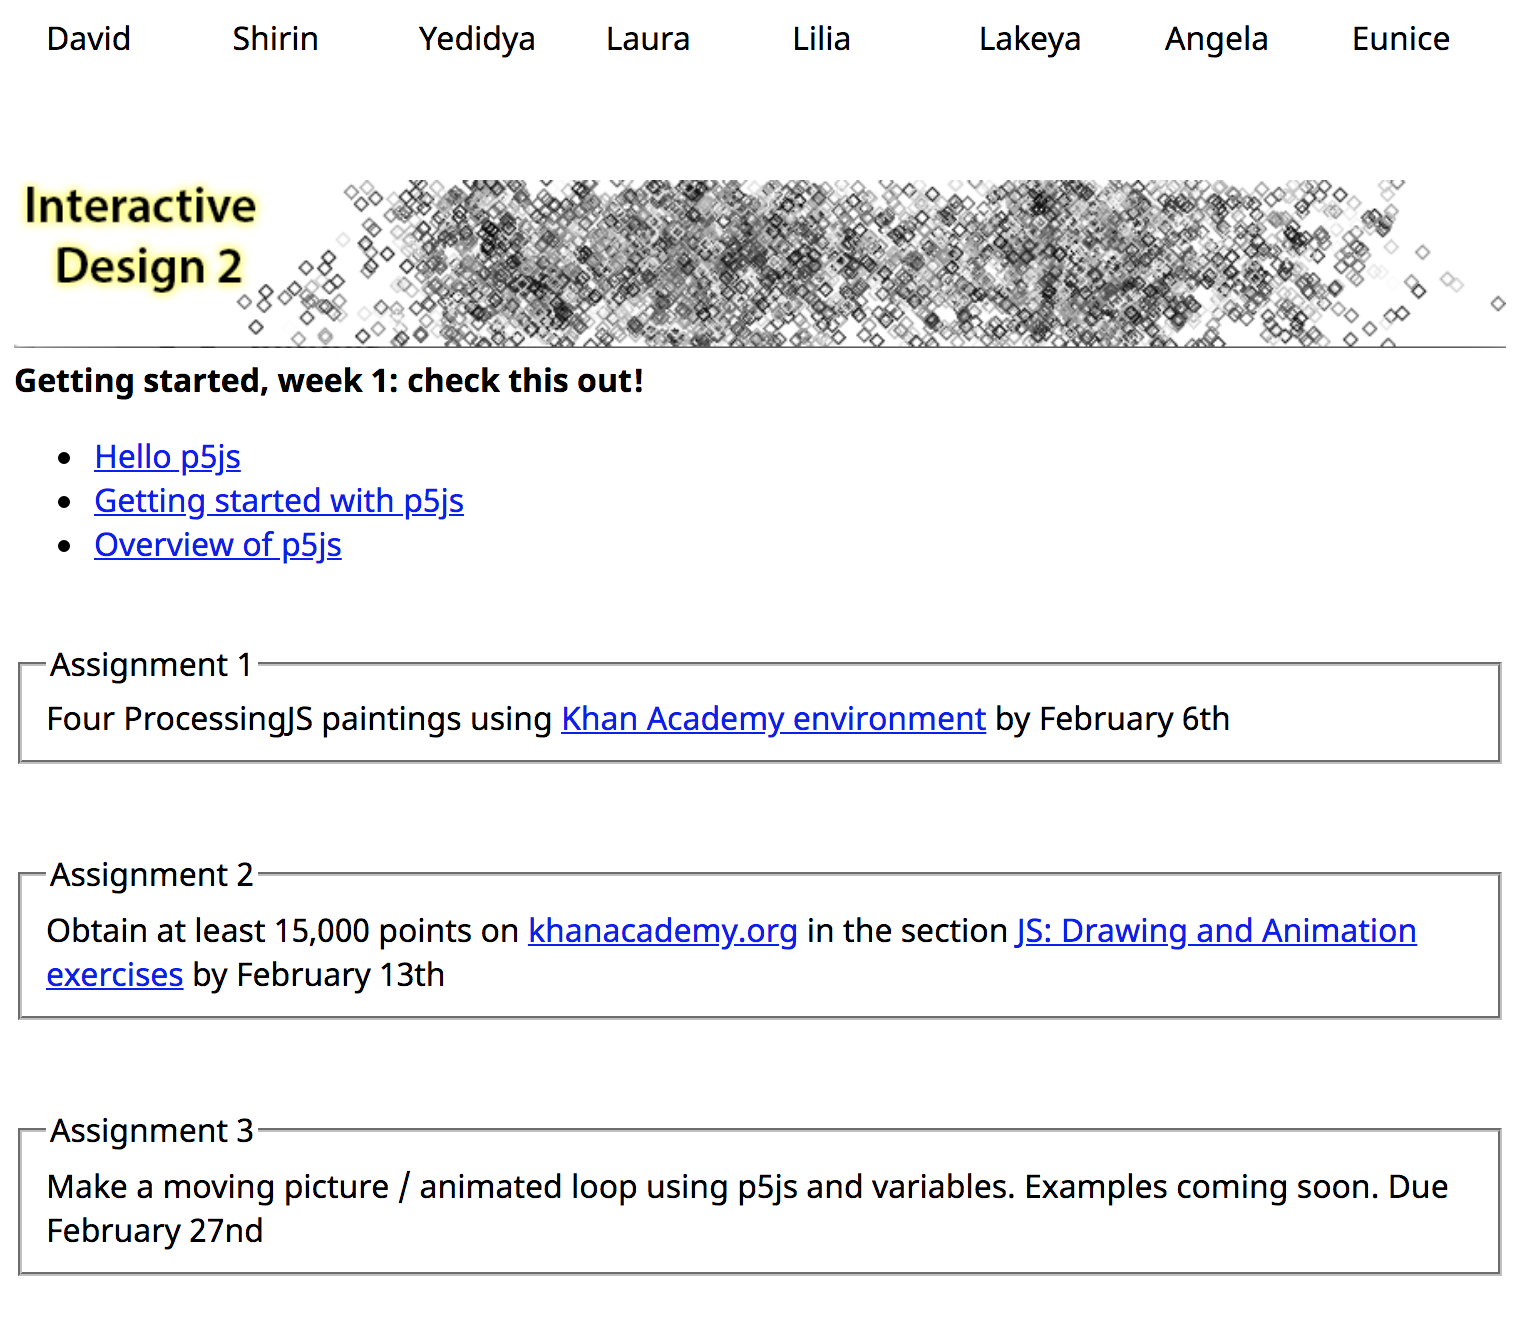The width and height of the screenshot is (1520, 1320).
Task: Visit the khanacademy.org link in Assignment 2
Action: tap(662, 931)
